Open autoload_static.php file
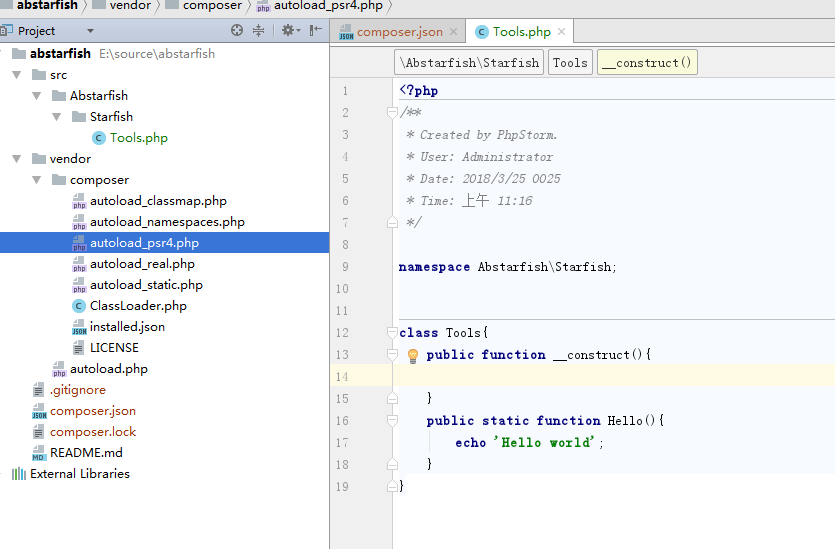 click(146, 285)
